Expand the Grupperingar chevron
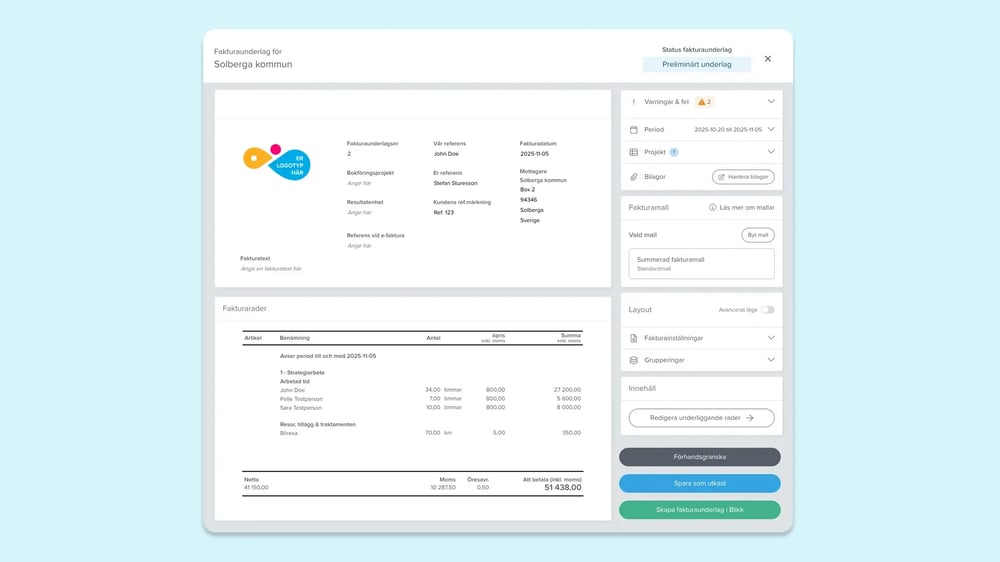The image size is (1000, 562). click(x=771, y=360)
